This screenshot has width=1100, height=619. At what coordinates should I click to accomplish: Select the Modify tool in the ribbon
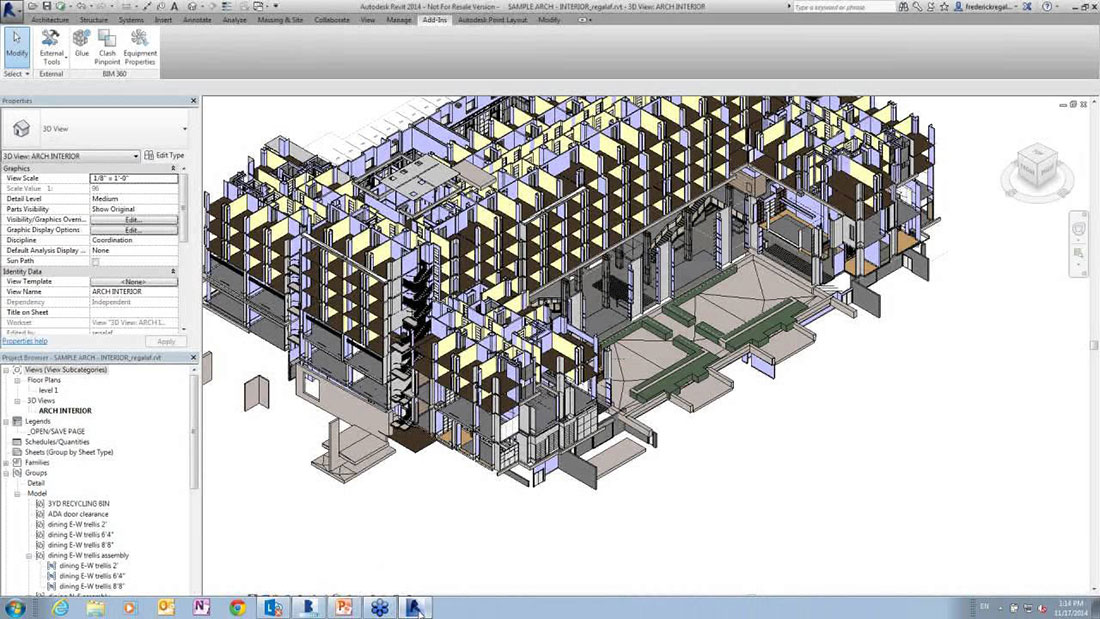tap(16, 46)
